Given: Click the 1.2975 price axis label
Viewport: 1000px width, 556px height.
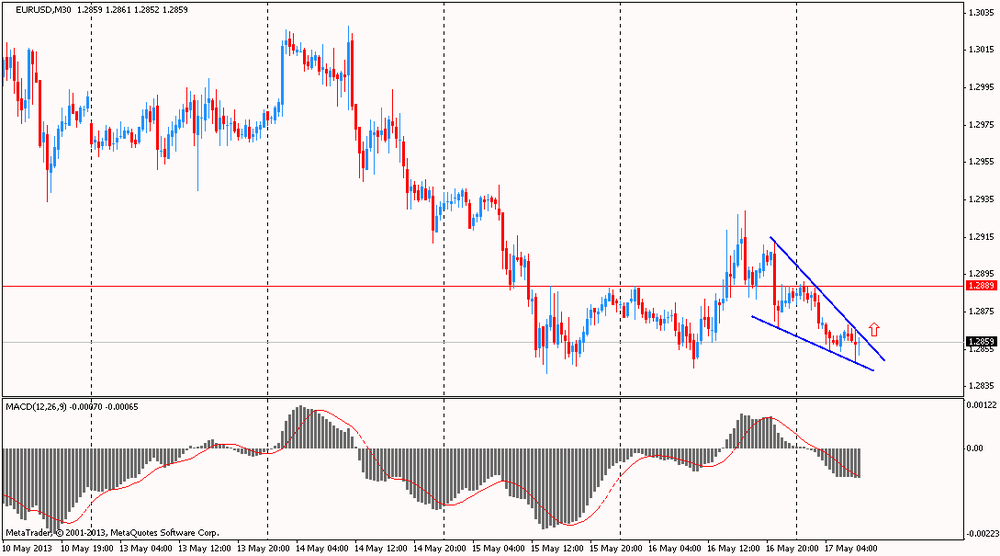Looking at the screenshot, I should pyautogui.click(x=981, y=124).
